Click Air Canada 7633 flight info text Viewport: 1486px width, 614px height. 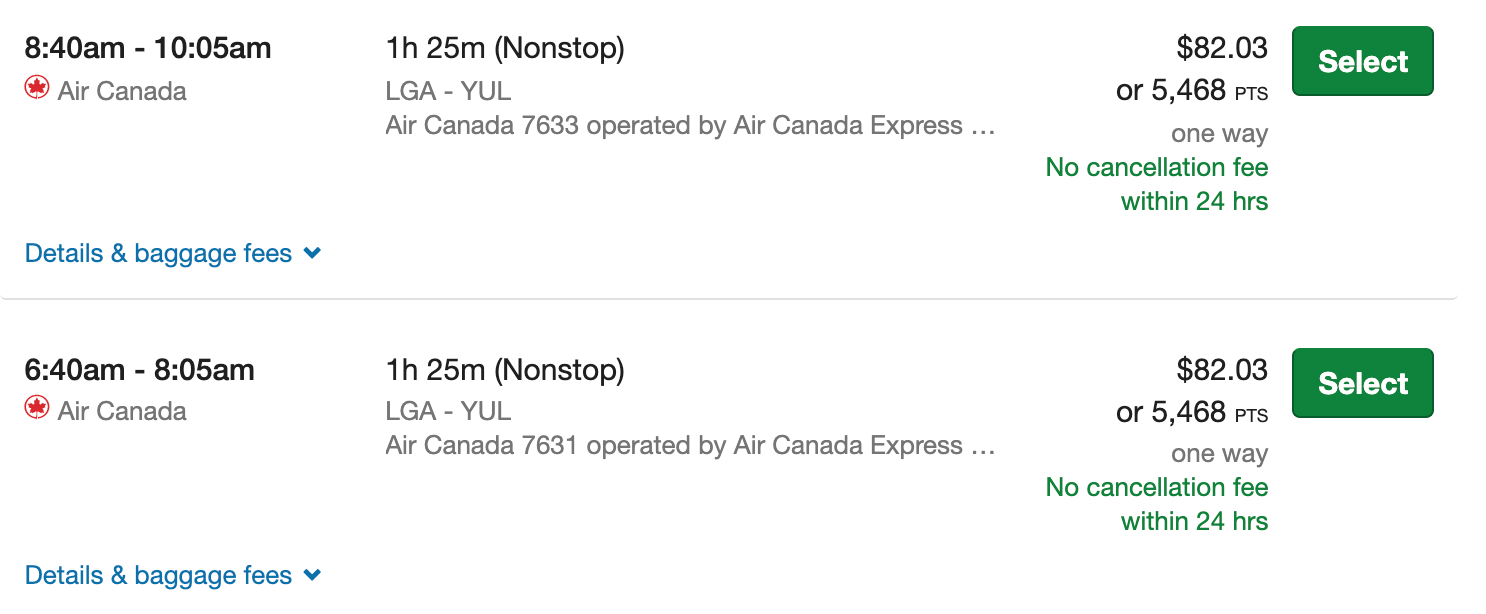(x=690, y=126)
